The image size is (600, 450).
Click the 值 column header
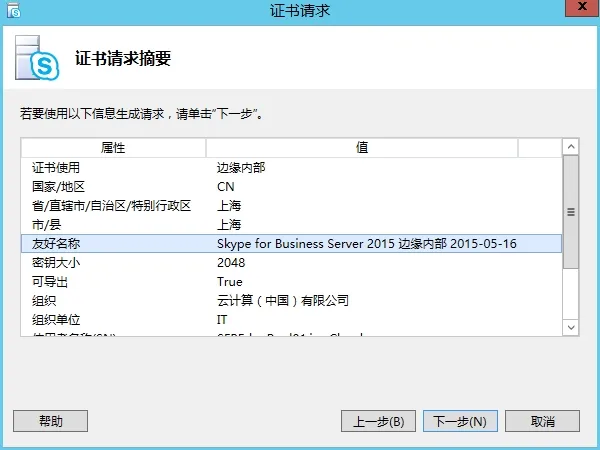[362, 148]
